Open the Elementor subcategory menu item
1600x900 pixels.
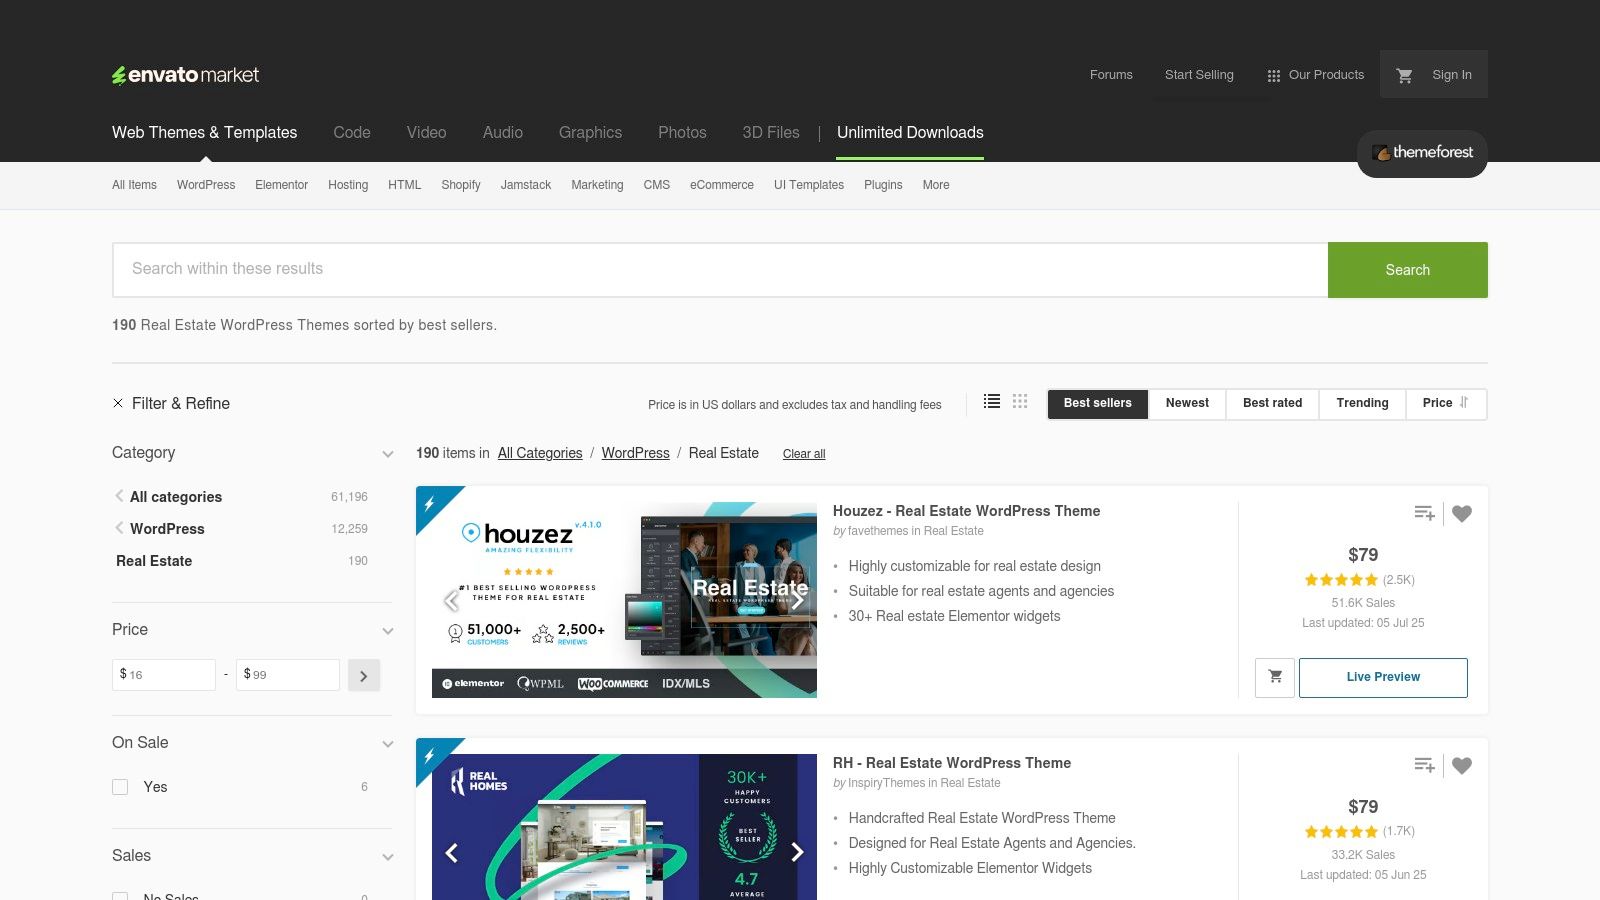coord(281,185)
